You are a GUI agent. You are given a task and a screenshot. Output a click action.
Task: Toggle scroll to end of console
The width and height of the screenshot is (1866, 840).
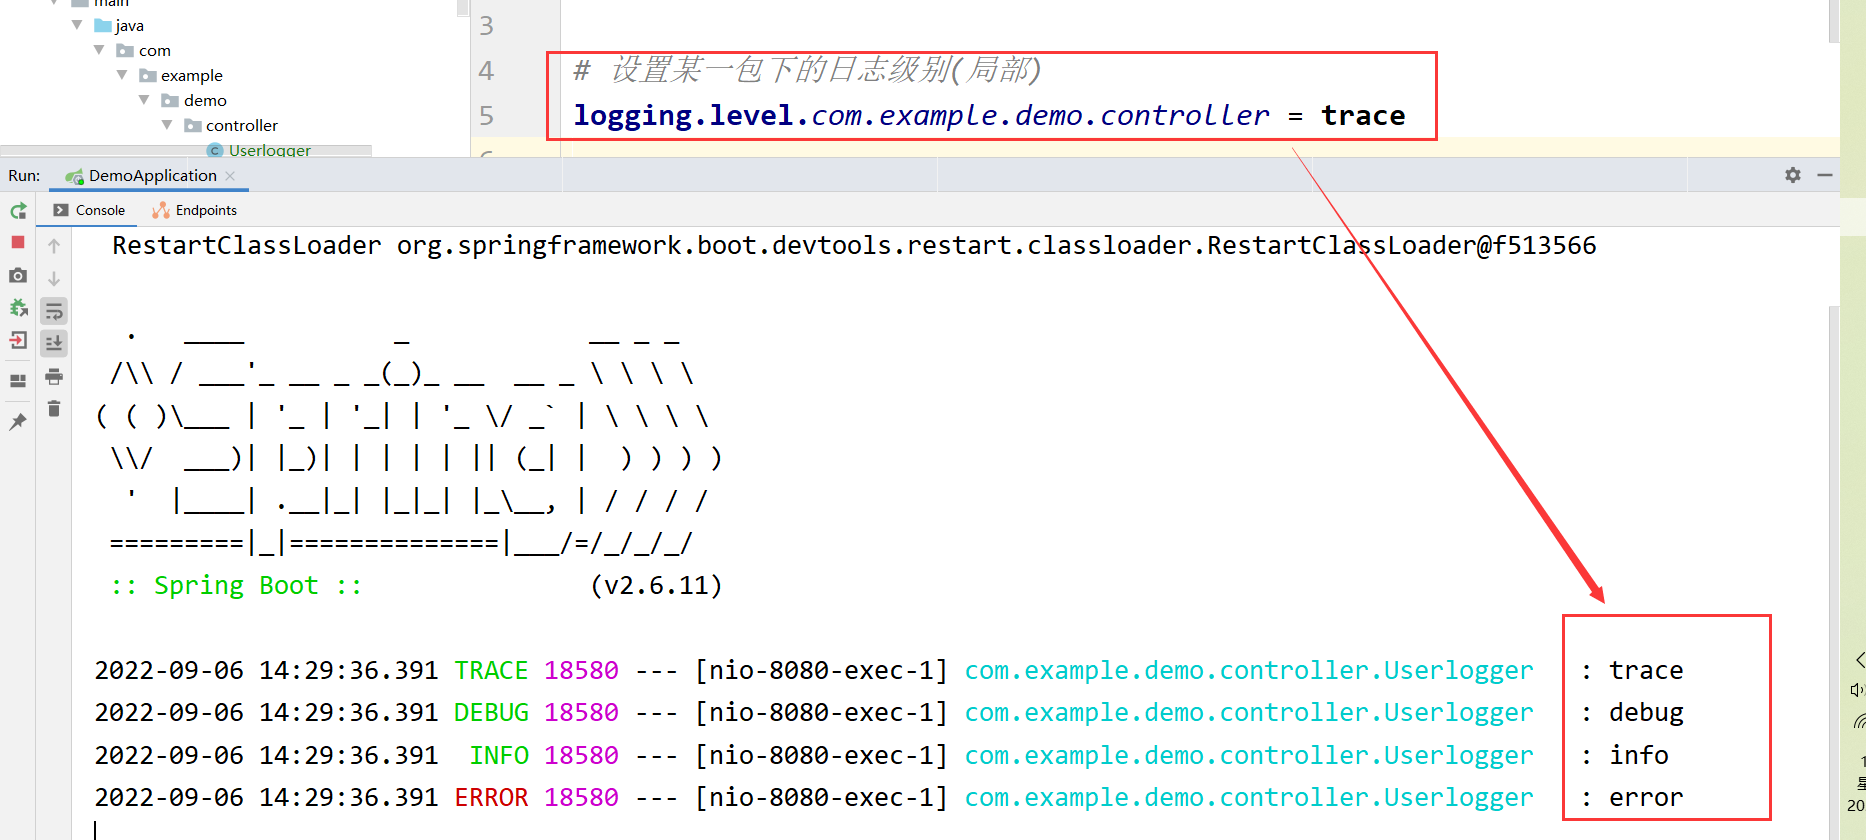(54, 343)
